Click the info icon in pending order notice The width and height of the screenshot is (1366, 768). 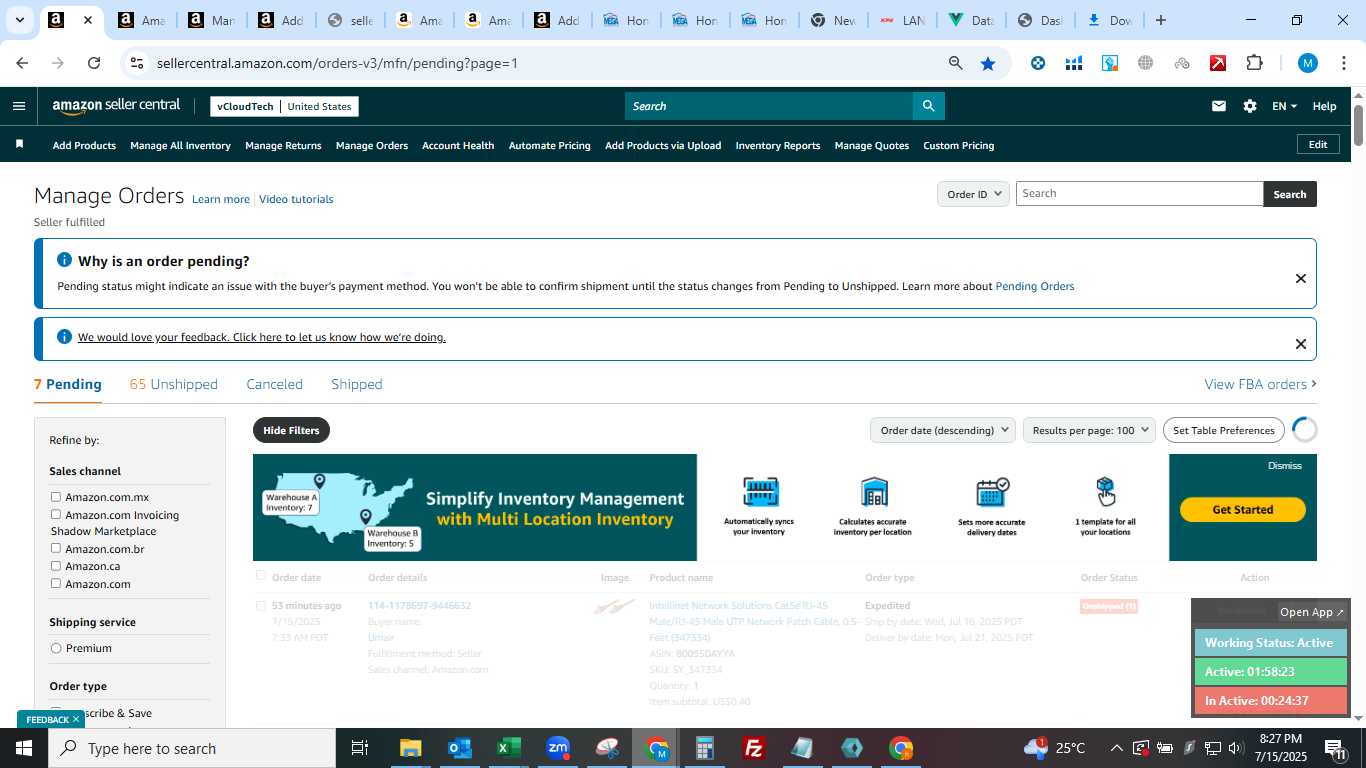point(64,260)
